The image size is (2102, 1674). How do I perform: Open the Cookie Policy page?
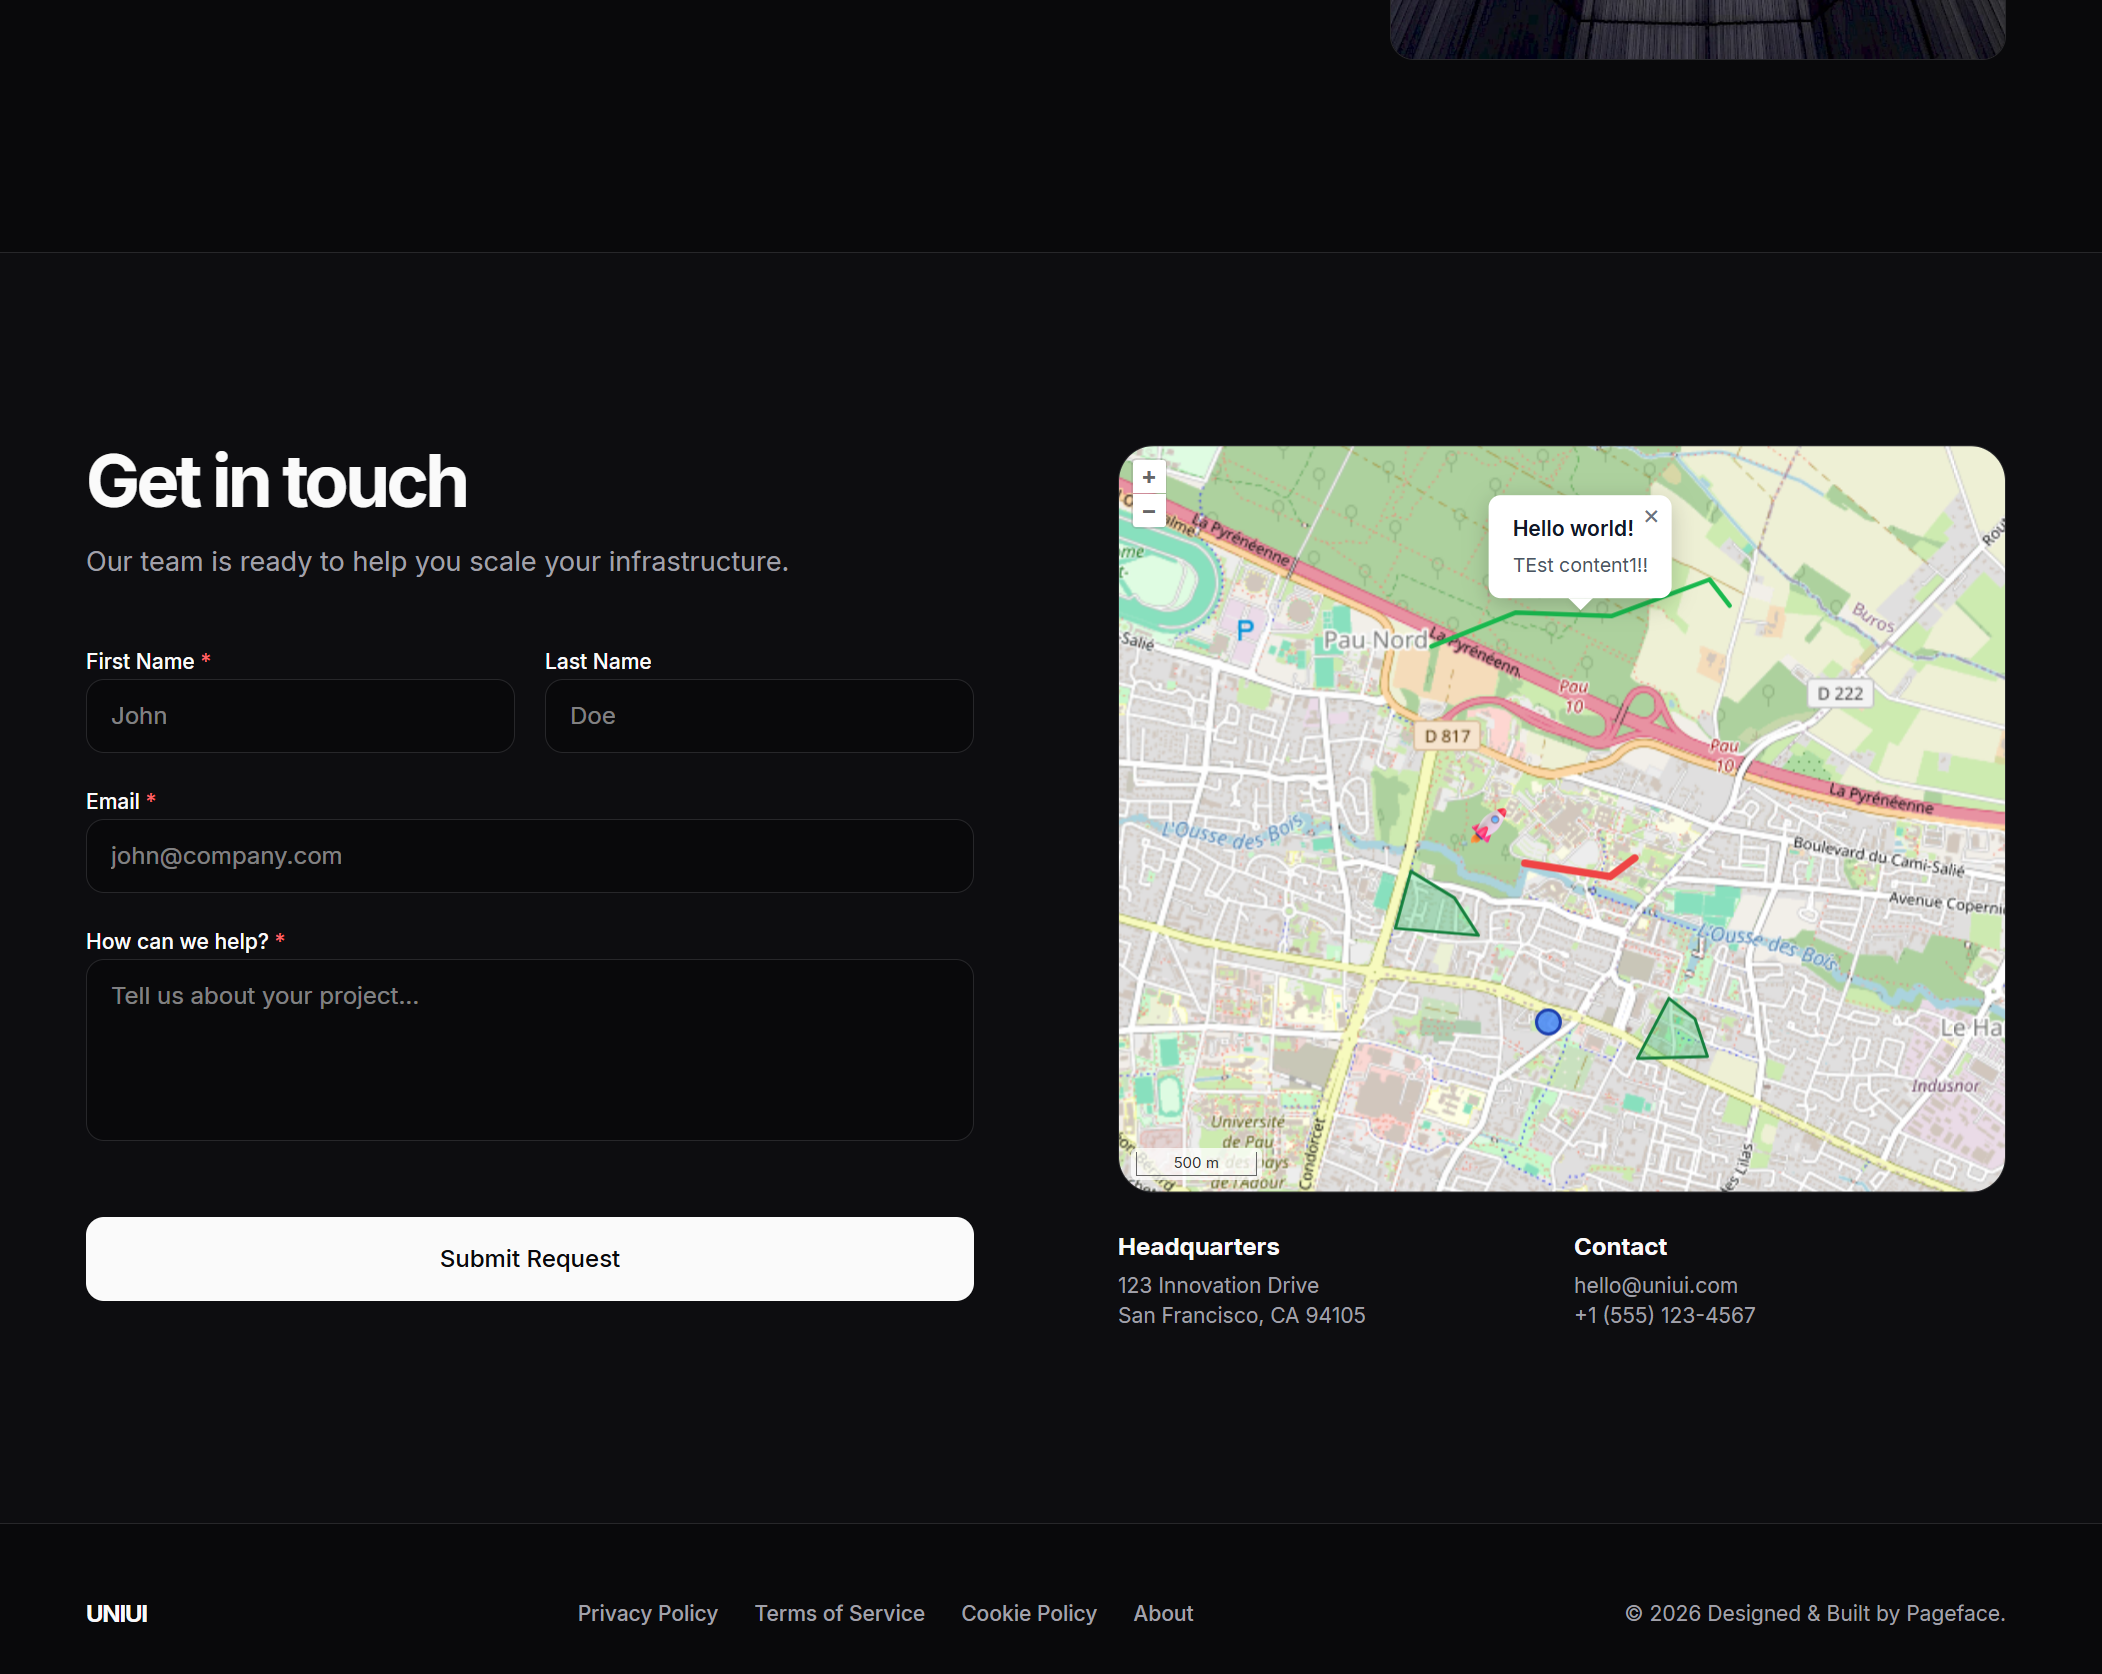pyautogui.click(x=1028, y=1613)
